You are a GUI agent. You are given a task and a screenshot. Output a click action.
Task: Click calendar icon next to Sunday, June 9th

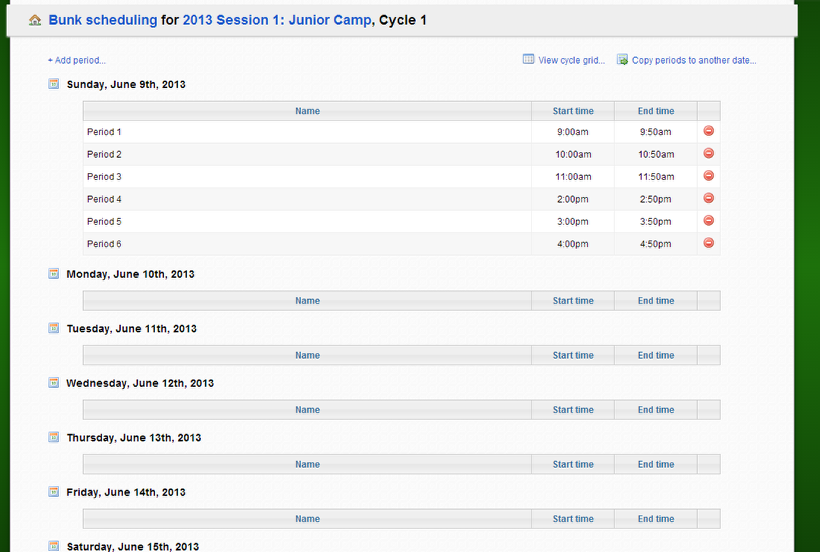pyautogui.click(x=54, y=84)
